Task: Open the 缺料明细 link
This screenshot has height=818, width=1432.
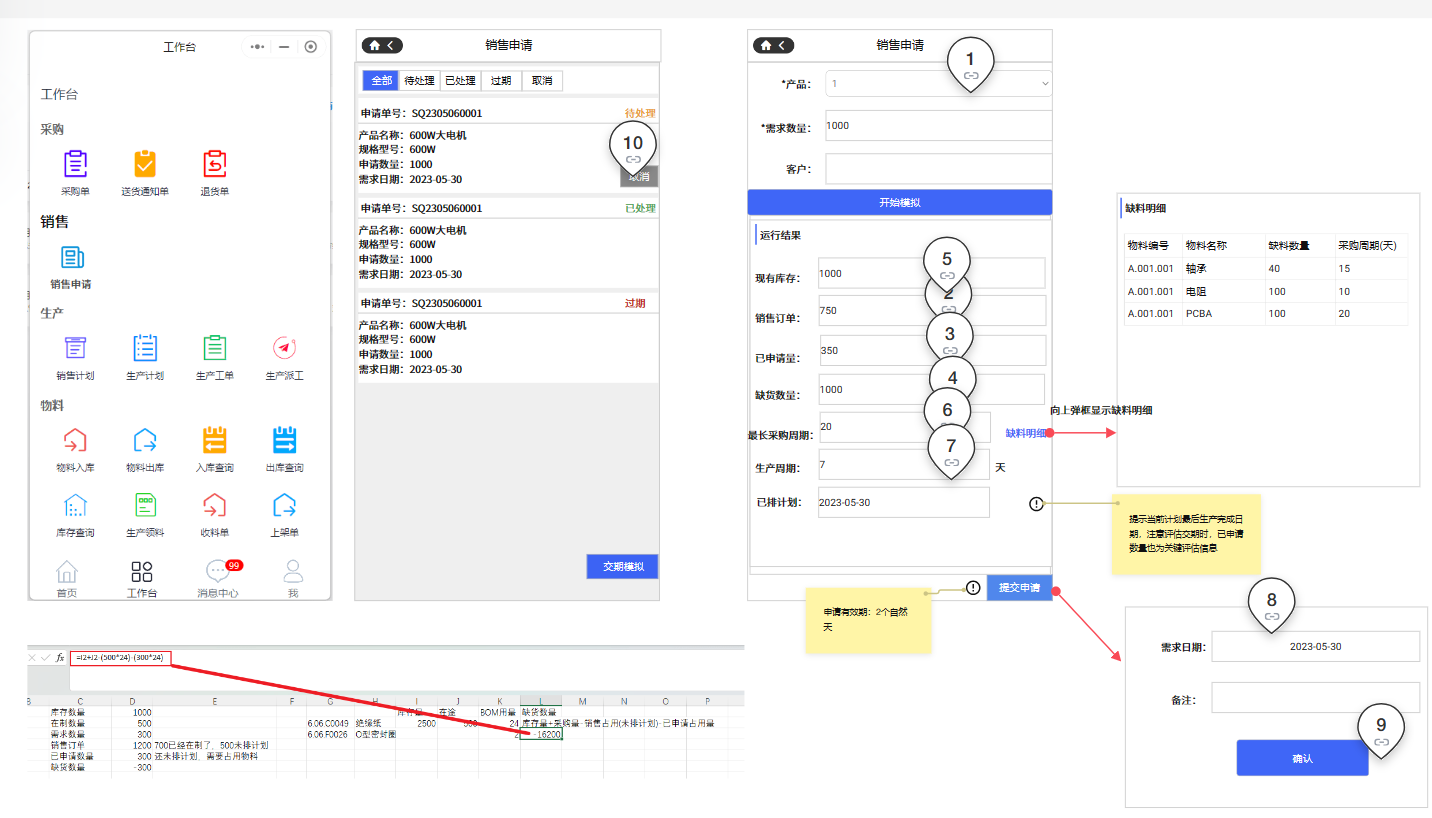Action: tap(1026, 433)
